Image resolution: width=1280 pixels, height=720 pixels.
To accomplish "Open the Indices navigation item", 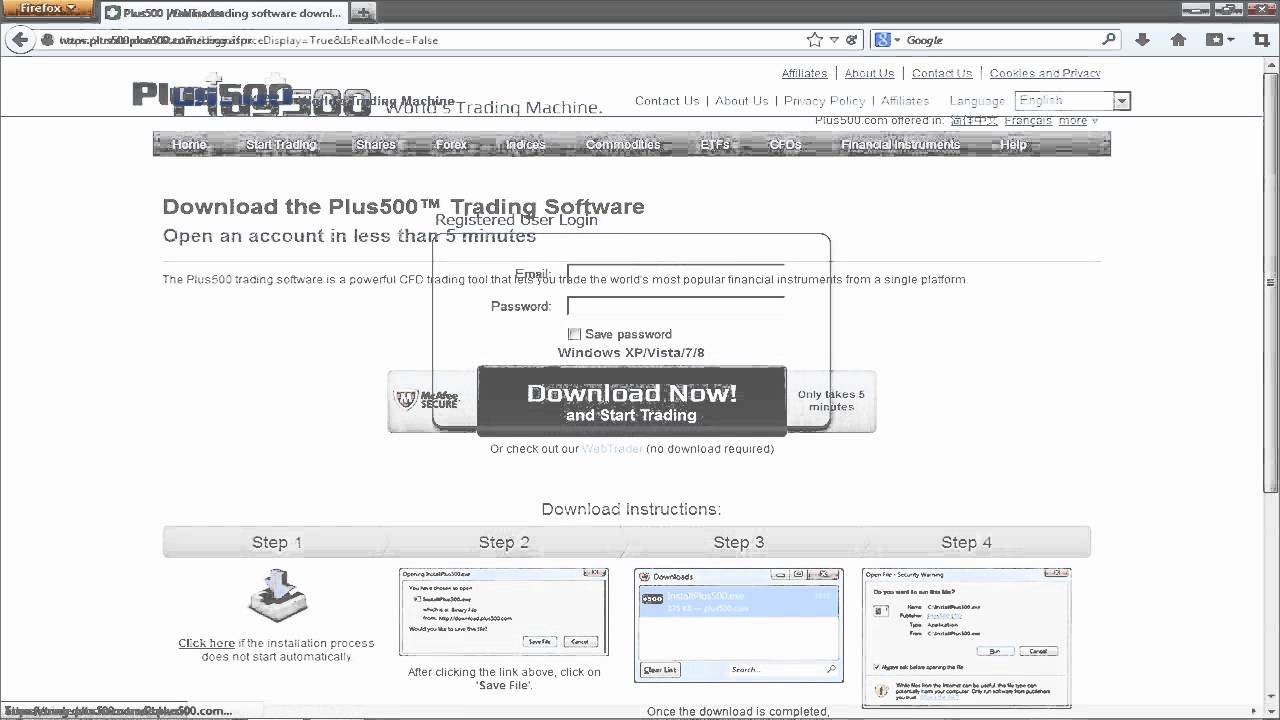I will click(x=526, y=144).
